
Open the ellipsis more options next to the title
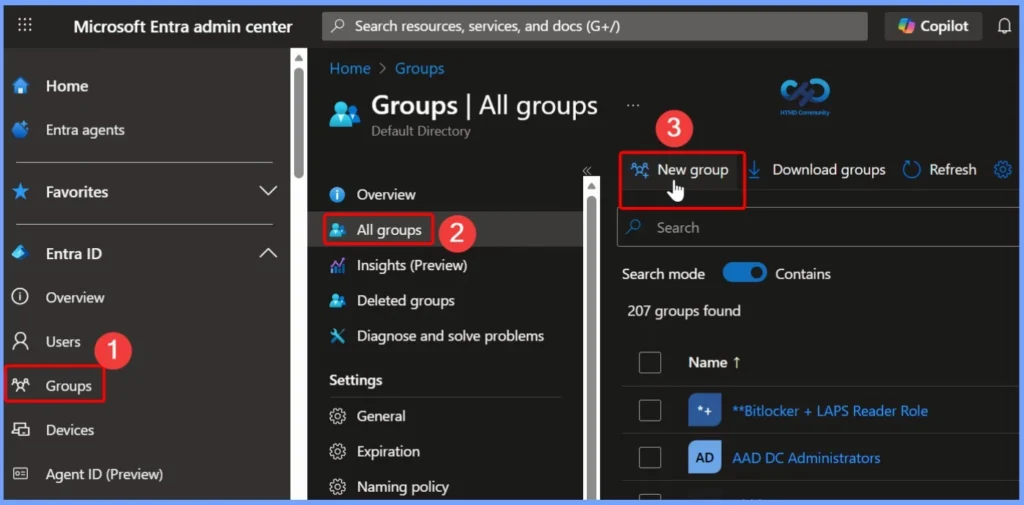[633, 105]
